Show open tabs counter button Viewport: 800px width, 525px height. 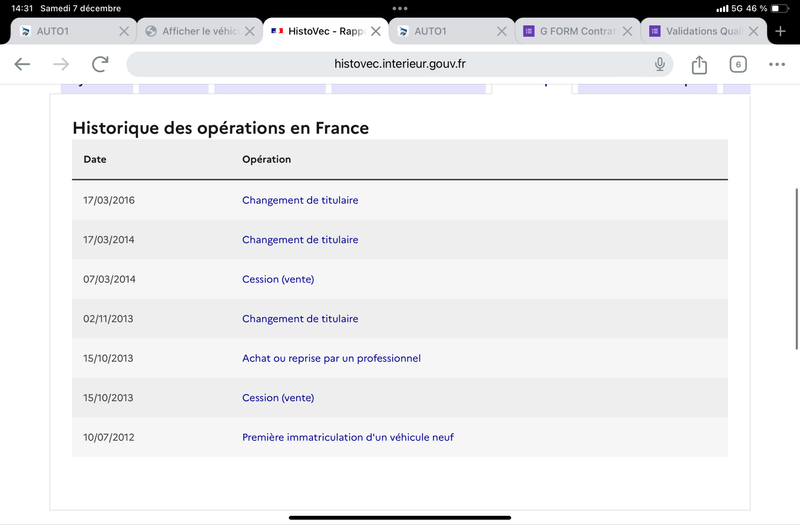click(738, 64)
